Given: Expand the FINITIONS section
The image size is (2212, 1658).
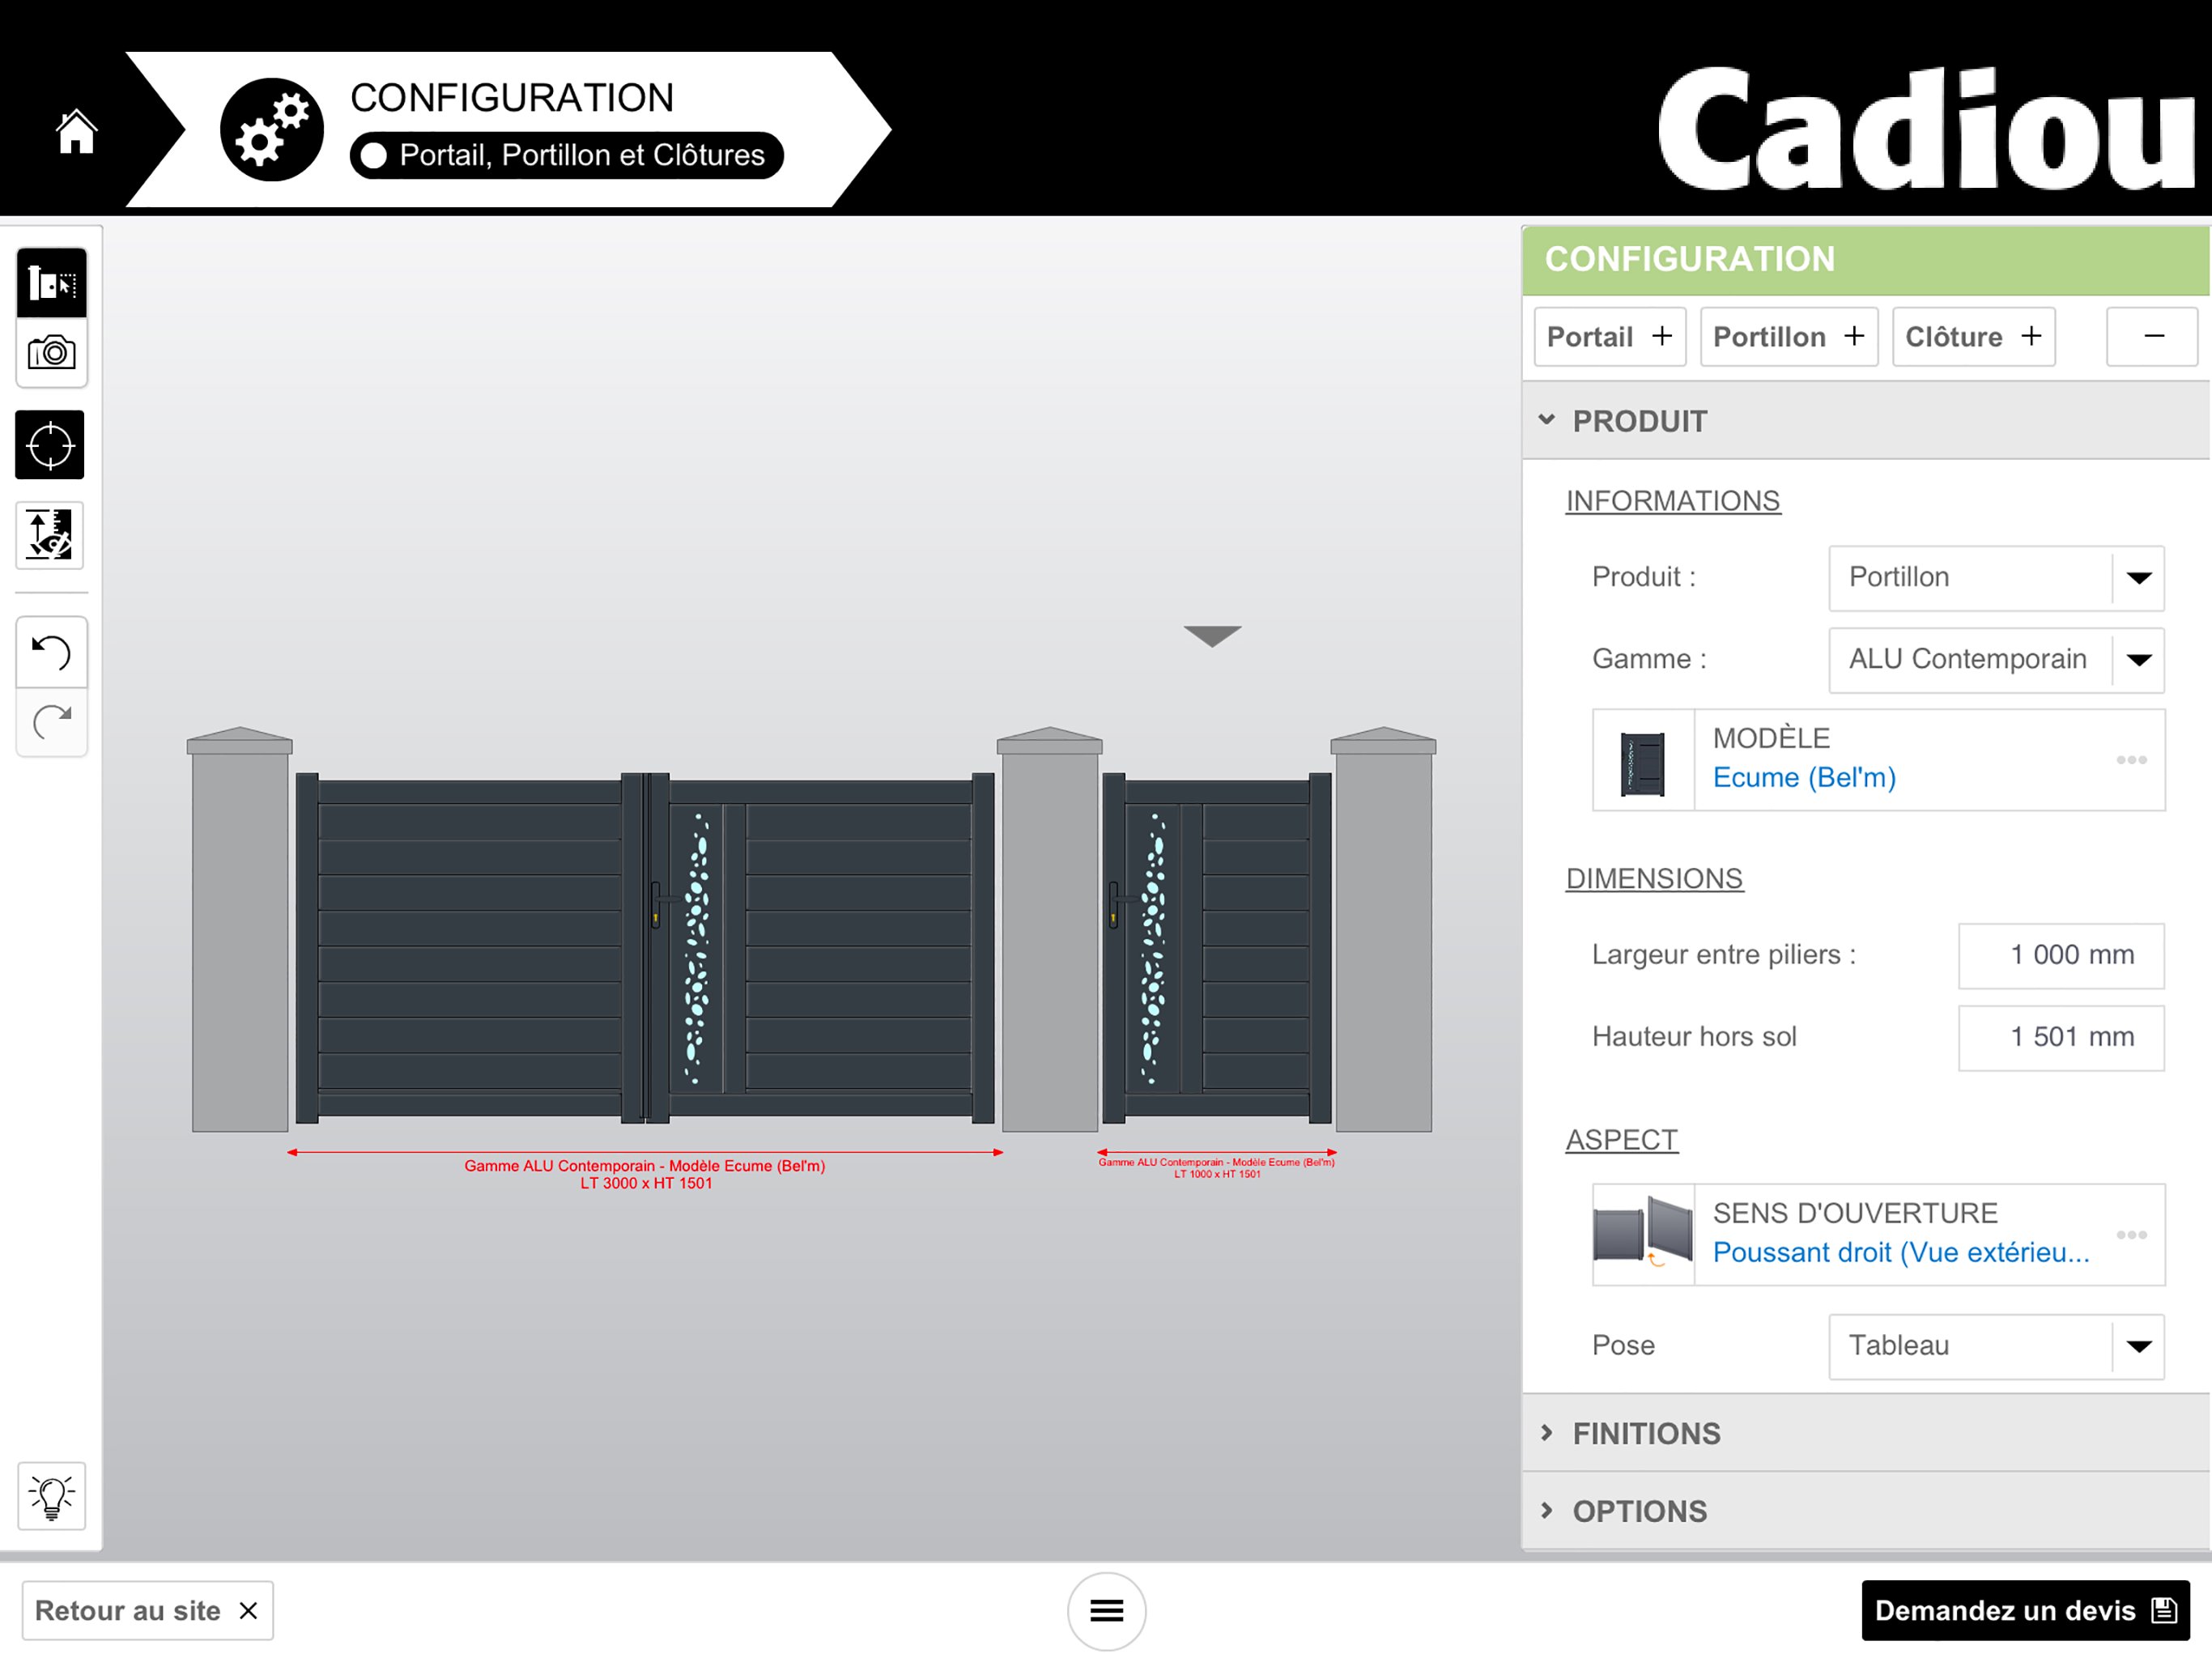Looking at the screenshot, I should tap(1646, 1433).
